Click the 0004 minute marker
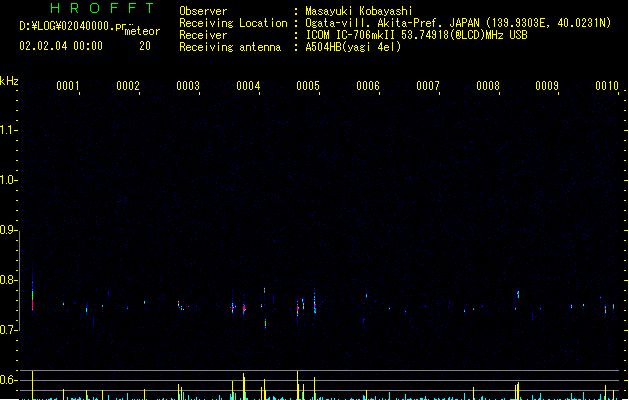This screenshot has width=629, height=400. tap(248, 86)
